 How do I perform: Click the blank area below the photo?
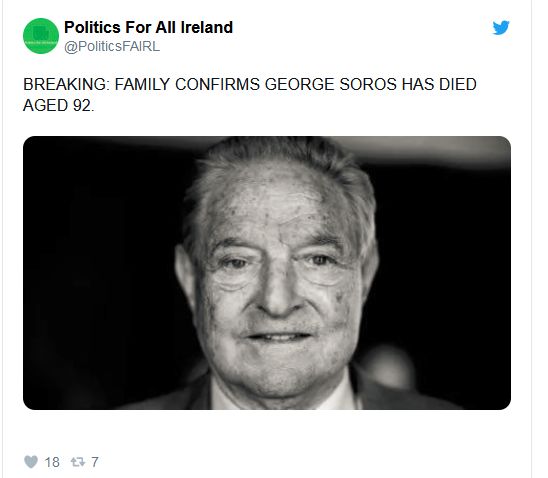pos(267,432)
